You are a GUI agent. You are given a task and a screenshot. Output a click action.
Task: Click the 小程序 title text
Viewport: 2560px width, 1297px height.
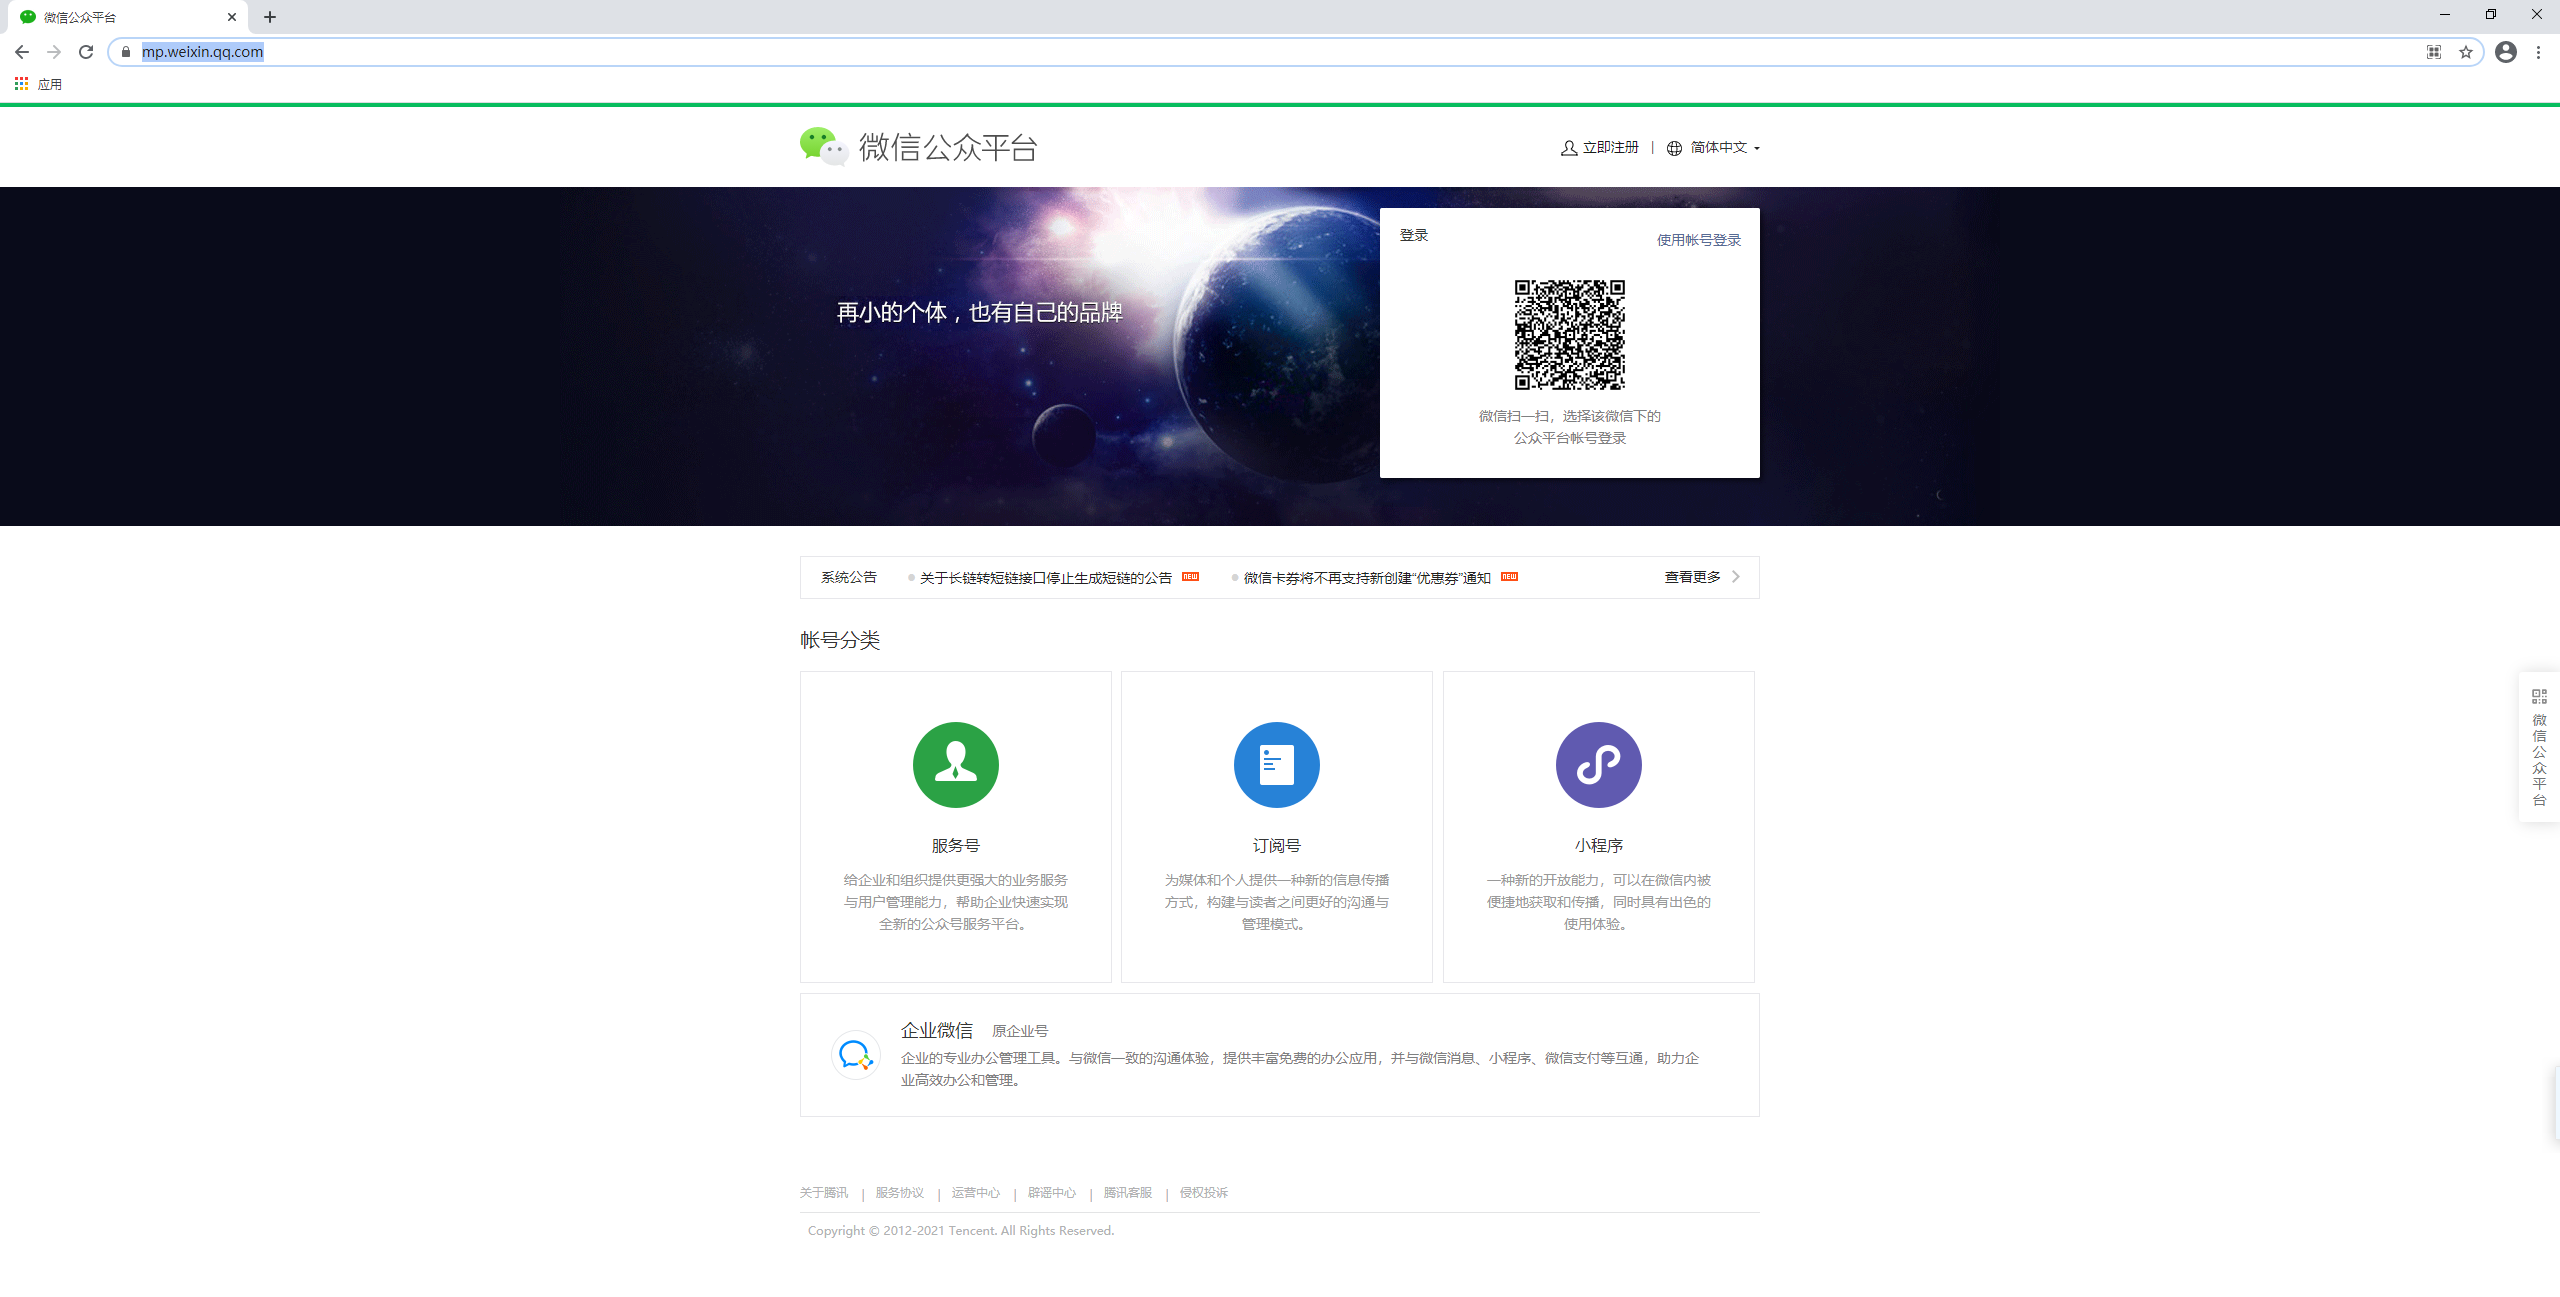pyautogui.click(x=1598, y=846)
